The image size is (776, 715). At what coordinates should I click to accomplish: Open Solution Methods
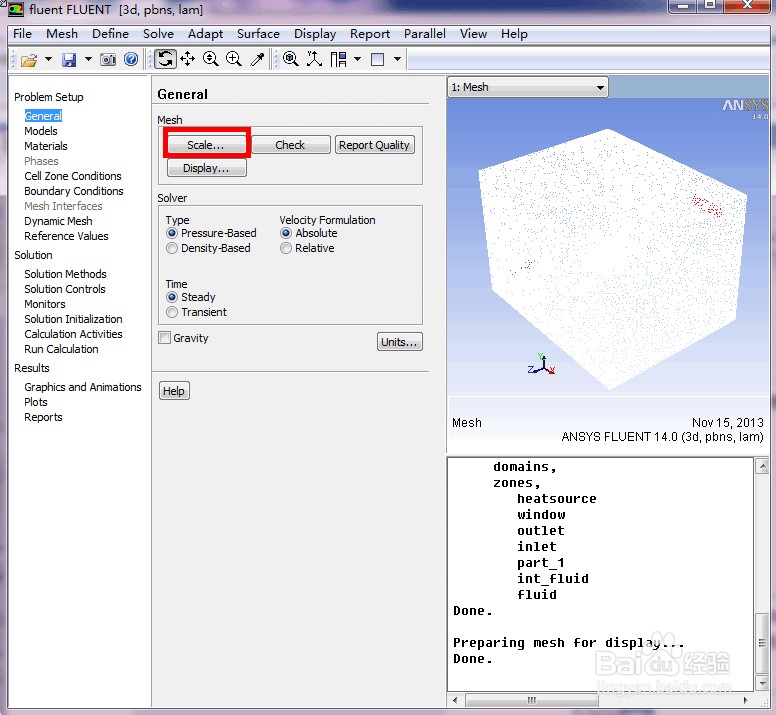point(65,274)
